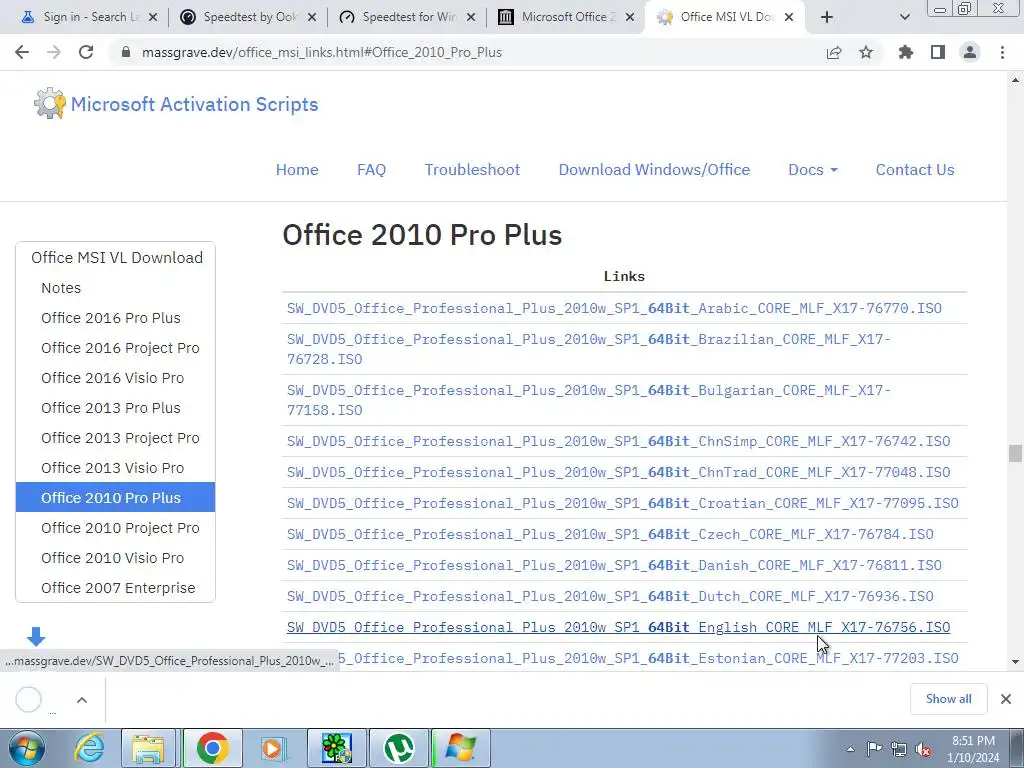Download the 64Bit Dutch ISO link
This screenshot has height=768, width=1024.
coord(610,596)
